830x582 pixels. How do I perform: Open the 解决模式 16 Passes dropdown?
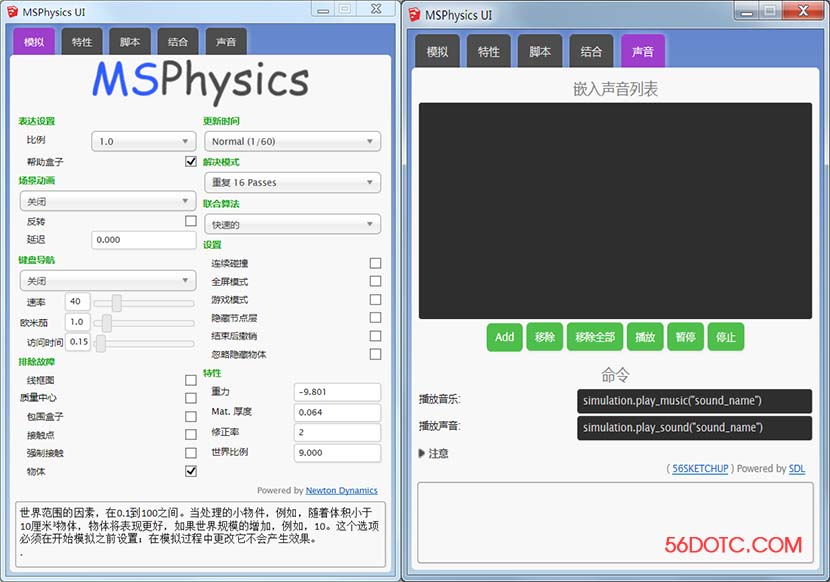[x=292, y=183]
